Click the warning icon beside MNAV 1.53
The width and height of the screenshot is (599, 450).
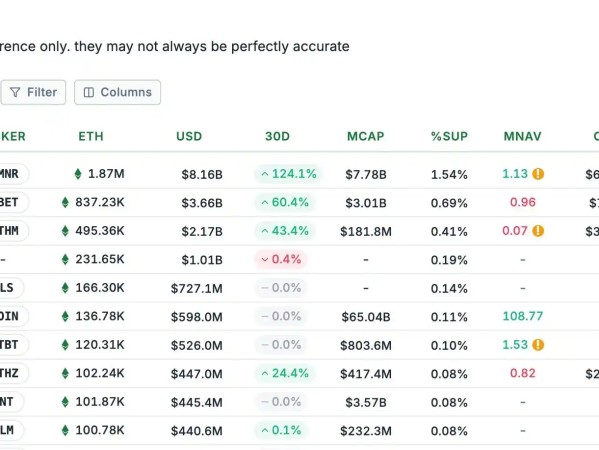538,345
